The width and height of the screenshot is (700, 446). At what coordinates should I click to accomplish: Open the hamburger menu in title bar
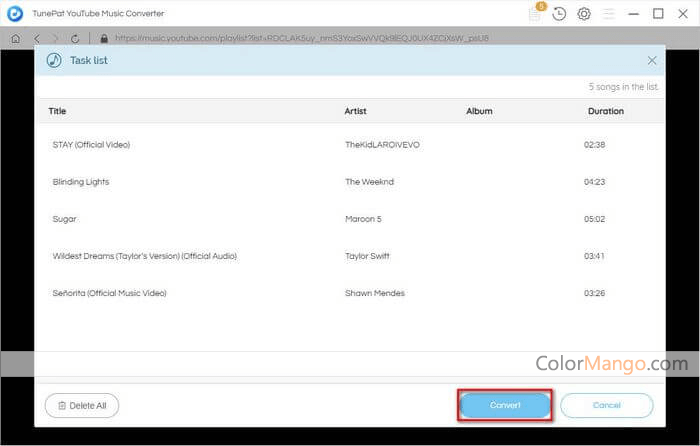pos(608,14)
